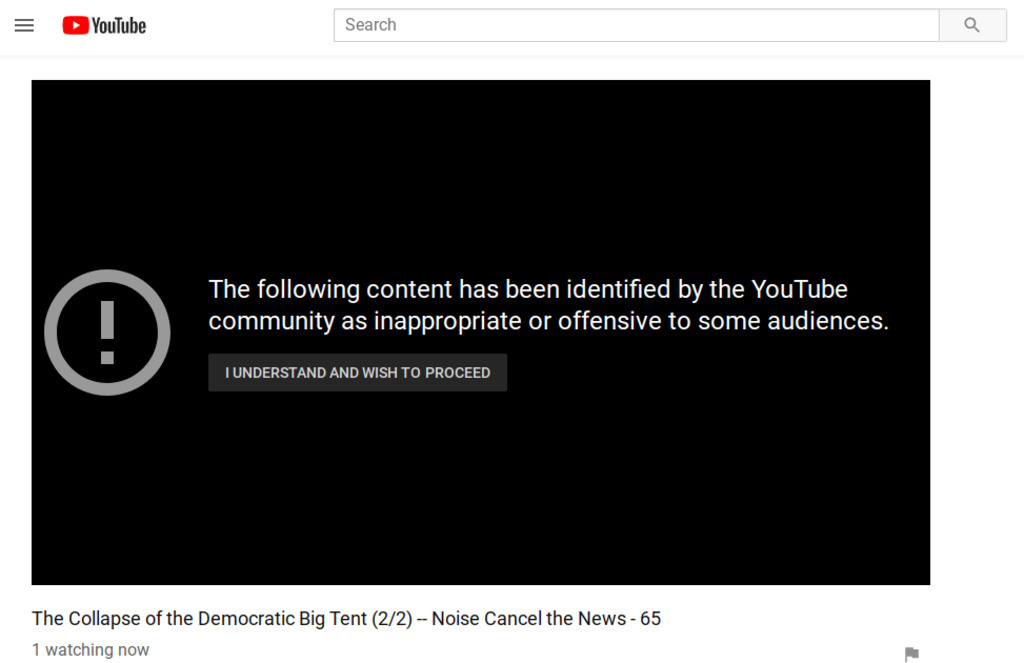
Task: Report the video using the flag icon
Action: point(911,654)
